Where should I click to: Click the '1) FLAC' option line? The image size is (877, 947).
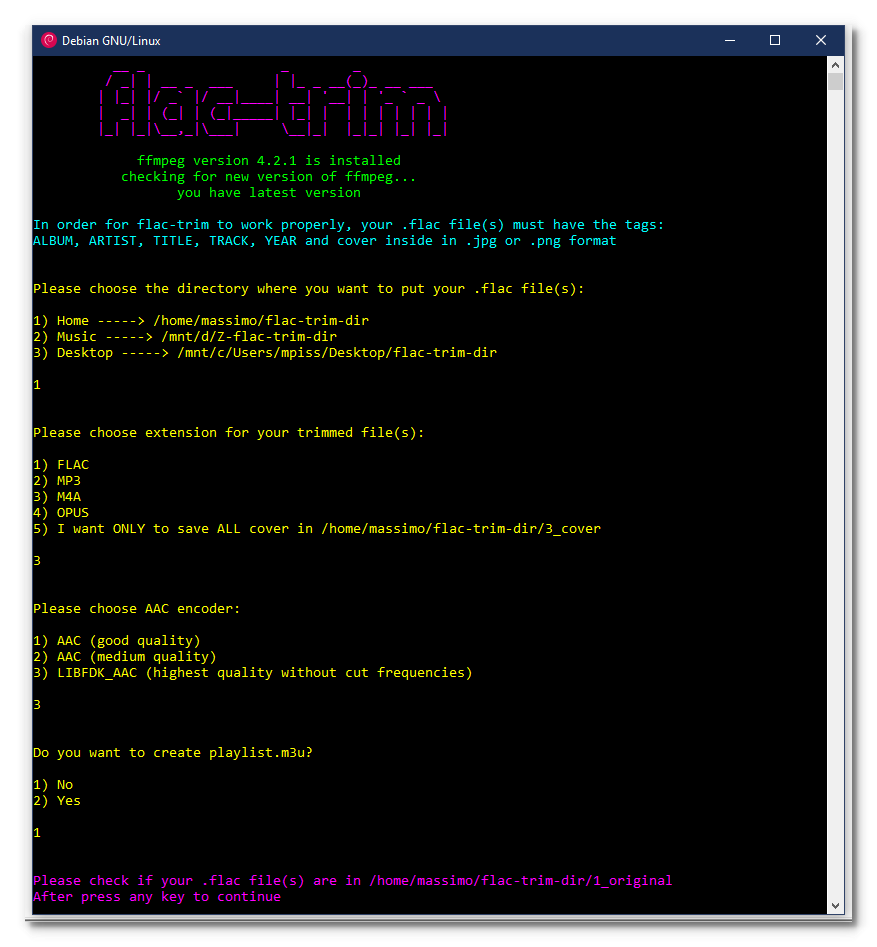tap(61, 465)
